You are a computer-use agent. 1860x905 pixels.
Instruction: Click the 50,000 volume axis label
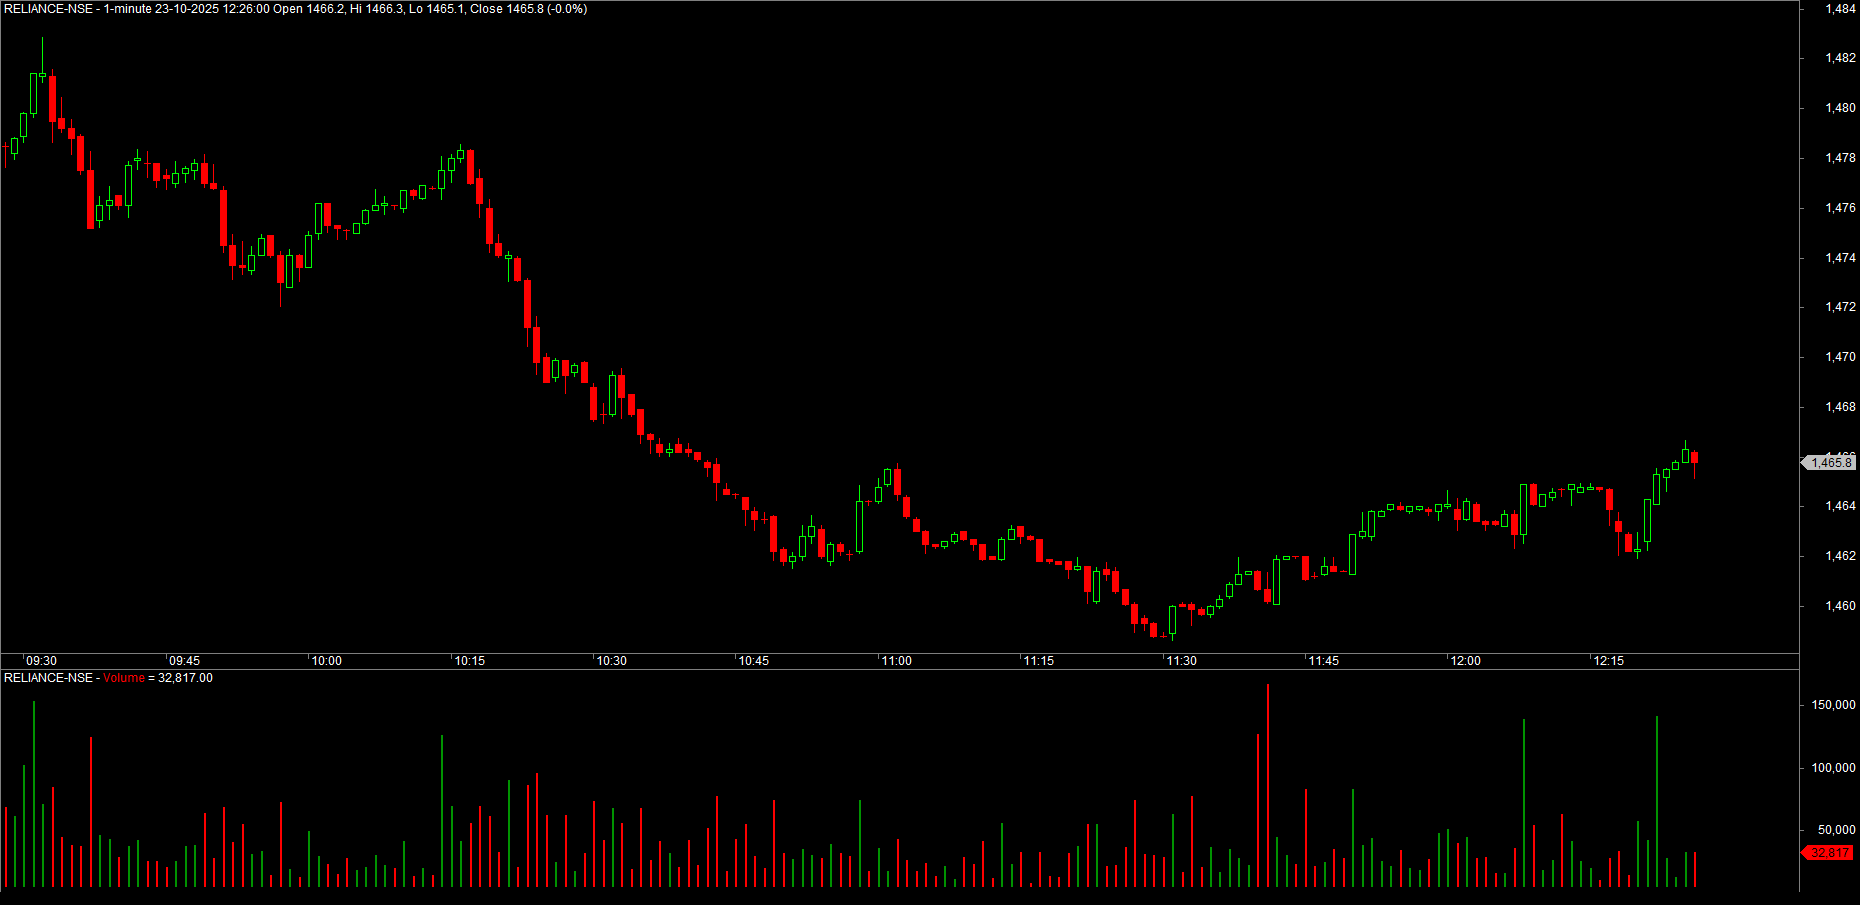[x=1837, y=830]
